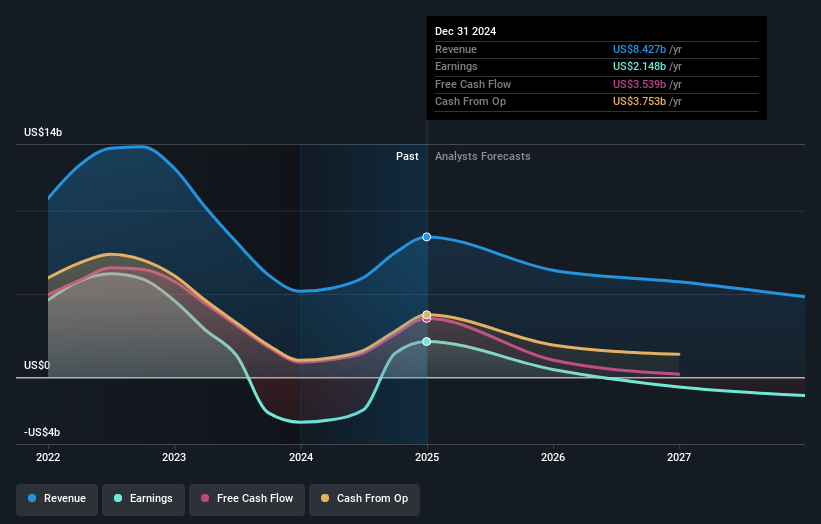This screenshot has height=524, width=821.
Task: Click the US$0 y-axis label
Action: 37,365
